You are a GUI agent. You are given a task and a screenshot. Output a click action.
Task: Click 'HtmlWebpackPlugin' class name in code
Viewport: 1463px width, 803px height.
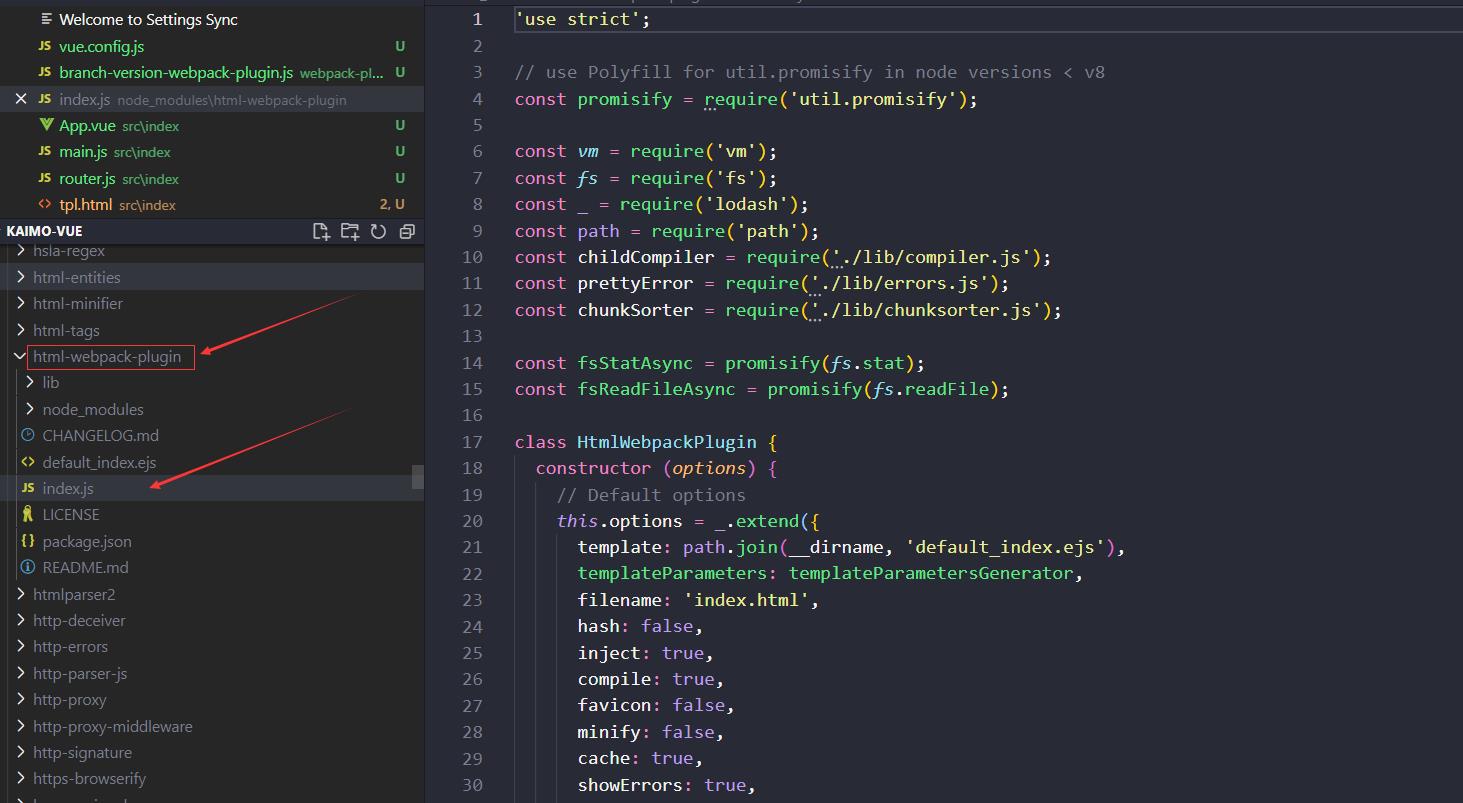pos(667,441)
